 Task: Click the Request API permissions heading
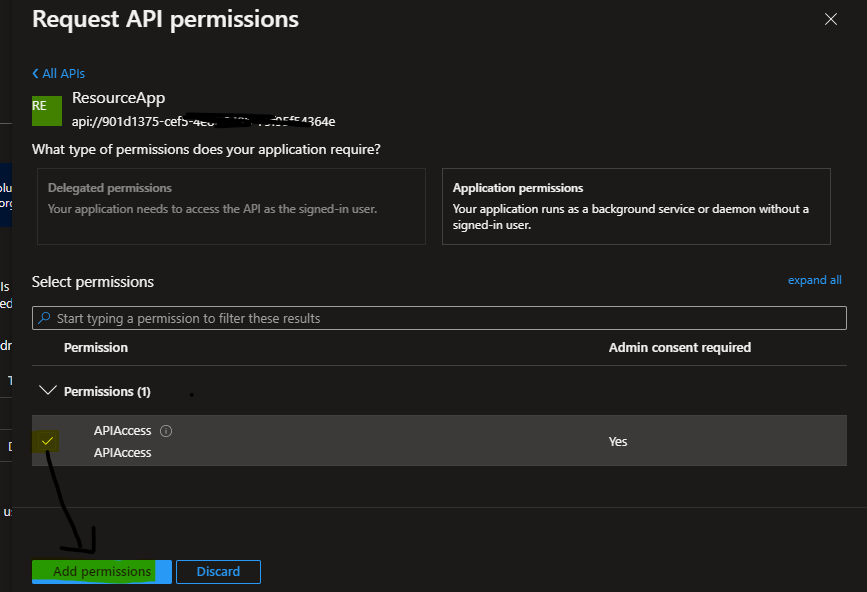click(x=165, y=19)
